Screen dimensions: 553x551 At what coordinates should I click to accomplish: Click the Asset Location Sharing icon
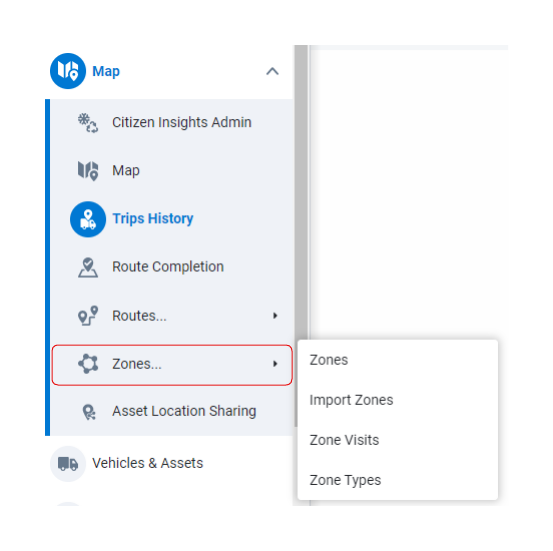pyautogui.click(x=89, y=412)
